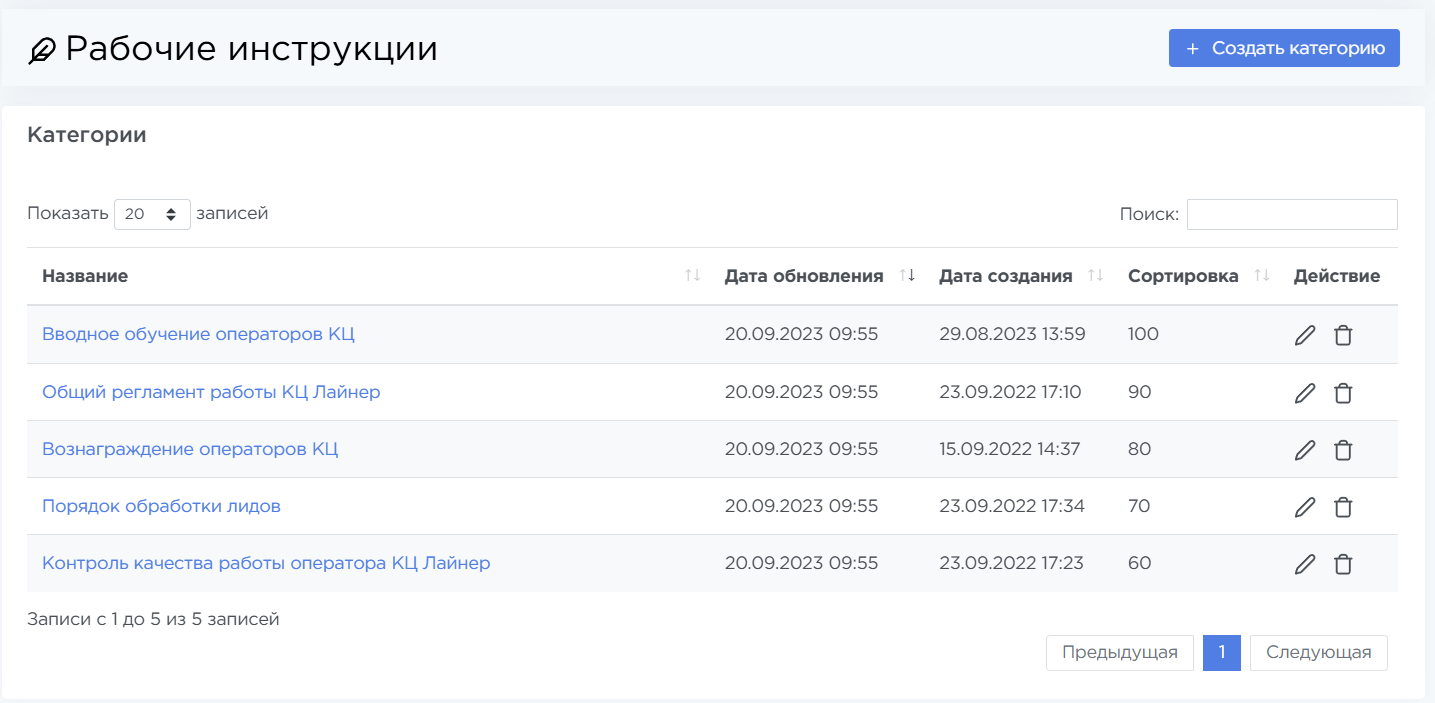Focus the Поиск search field
This screenshot has width=1435, height=703.
(x=1291, y=214)
